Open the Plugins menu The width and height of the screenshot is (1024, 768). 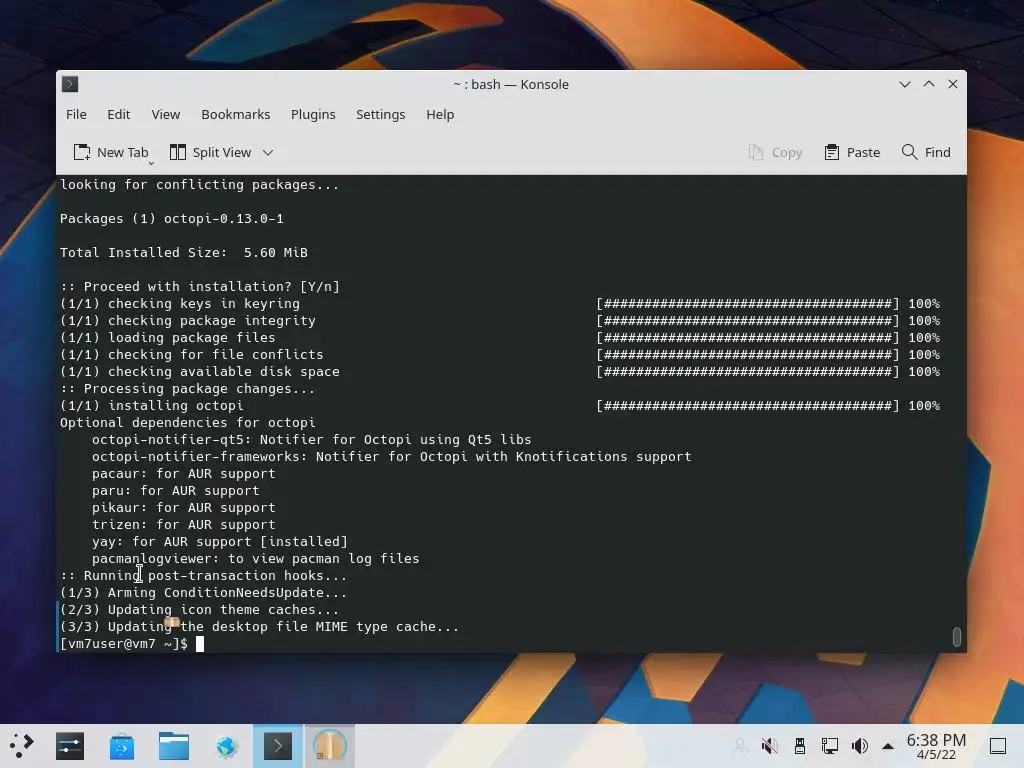pyautogui.click(x=313, y=114)
